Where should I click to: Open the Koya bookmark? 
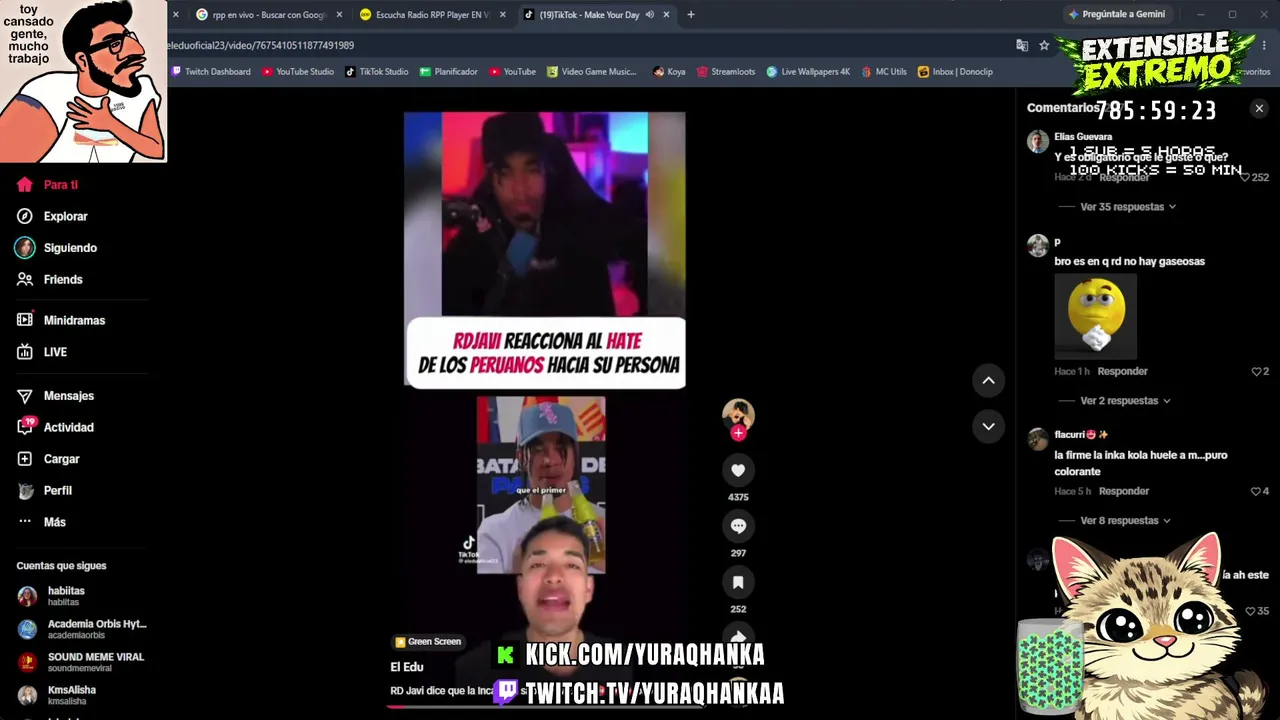tap(669, 72)
